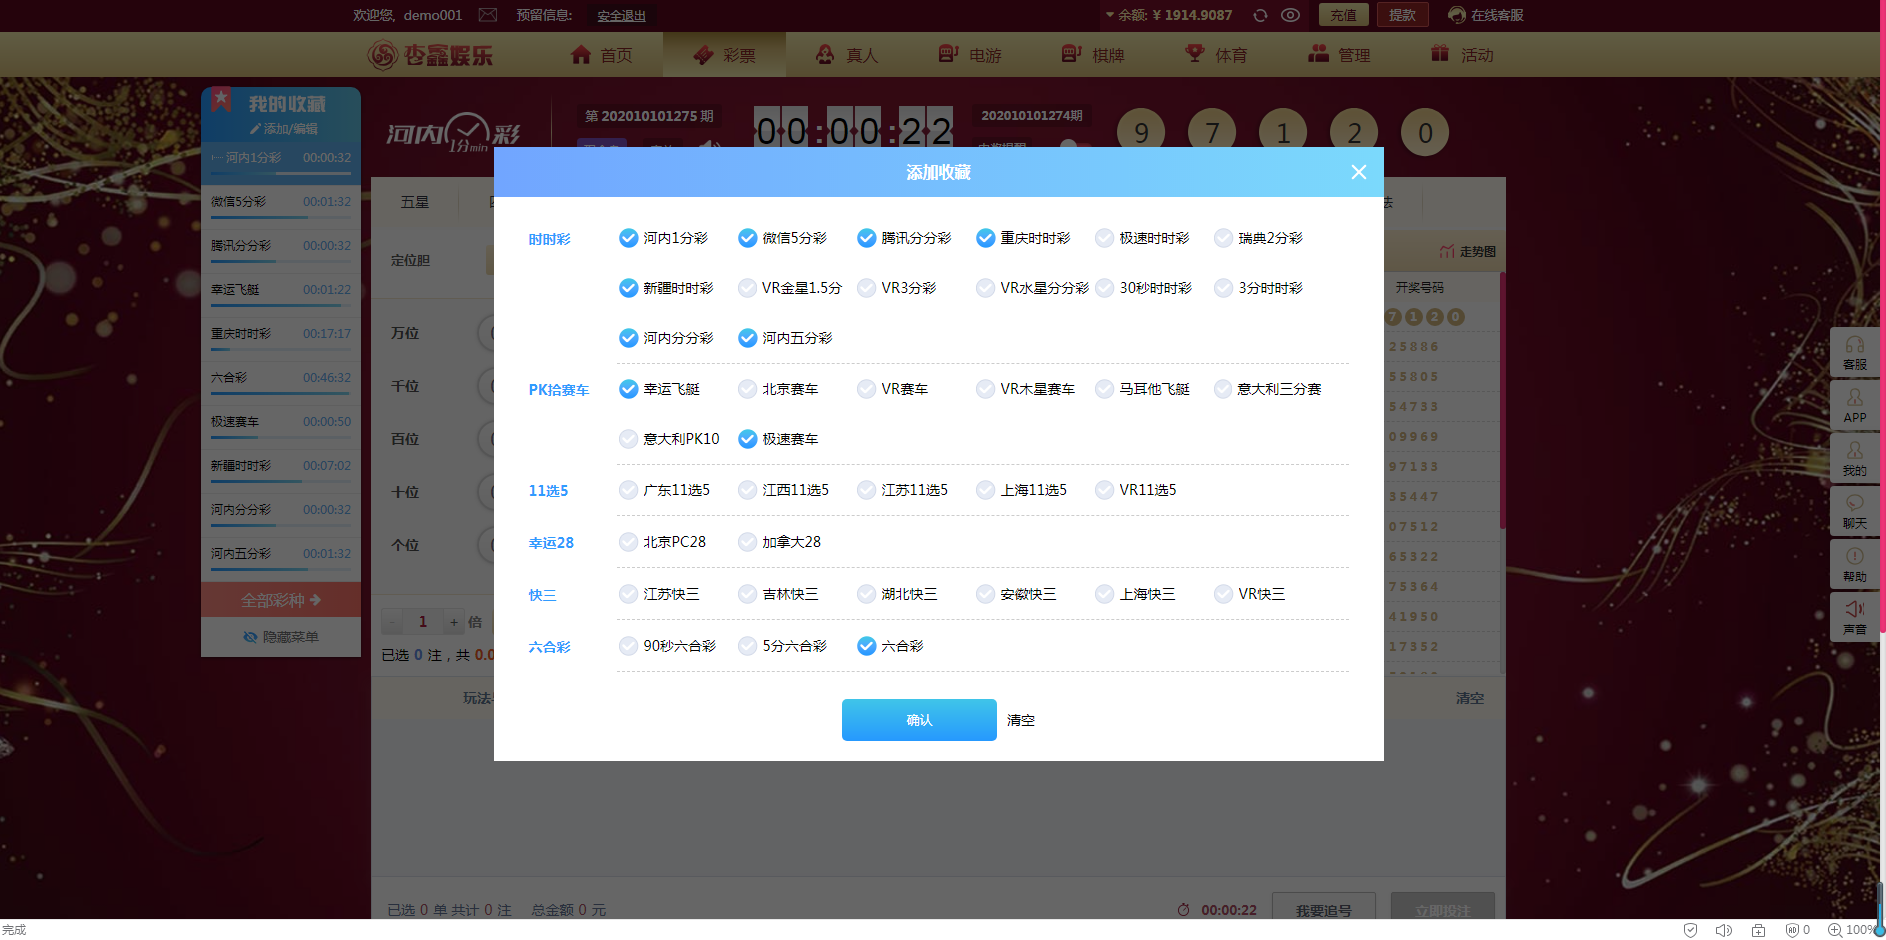Uncheck 极速赛车 checkbox in dialog
This screenshot has height=940, width=1886.
click(x=747, y=439)
